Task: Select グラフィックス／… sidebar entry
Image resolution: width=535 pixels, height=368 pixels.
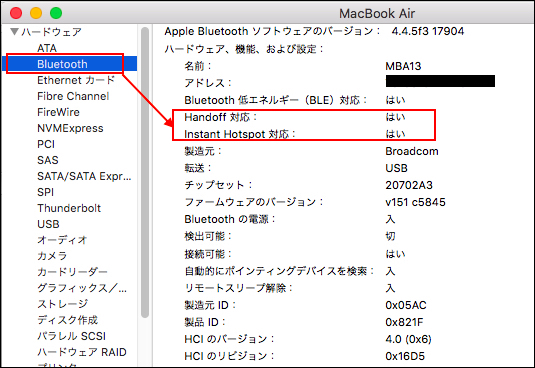Action: tap(82, 288)
